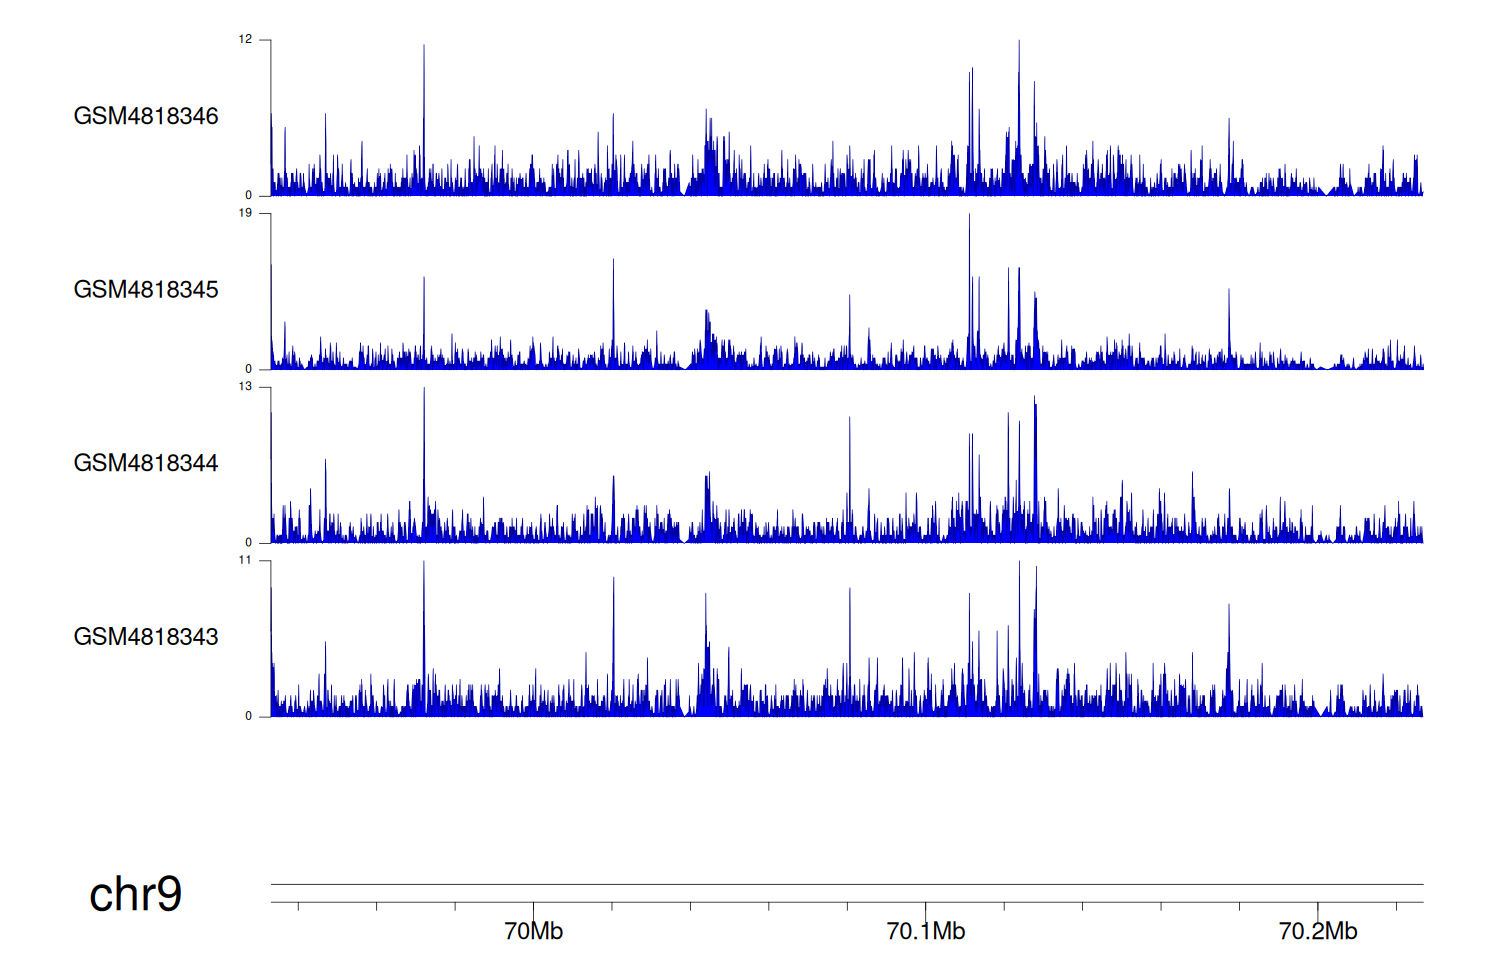Click the y-axis maximum value 19
Viewport: 1500px width, 980px height.
click(245, 213)
